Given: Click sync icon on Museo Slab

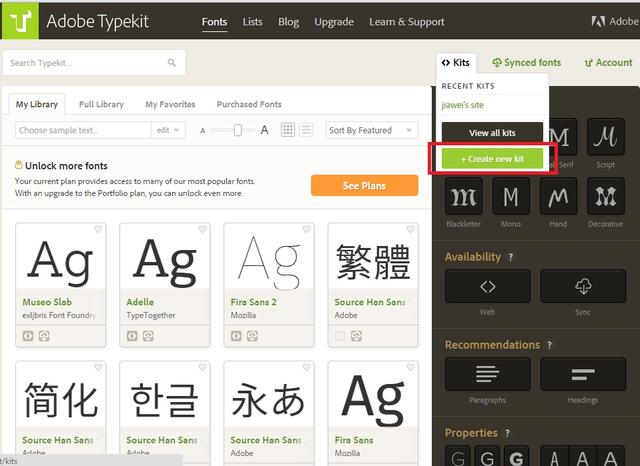Looking at the screenshot, I should [x=44, y=336].
